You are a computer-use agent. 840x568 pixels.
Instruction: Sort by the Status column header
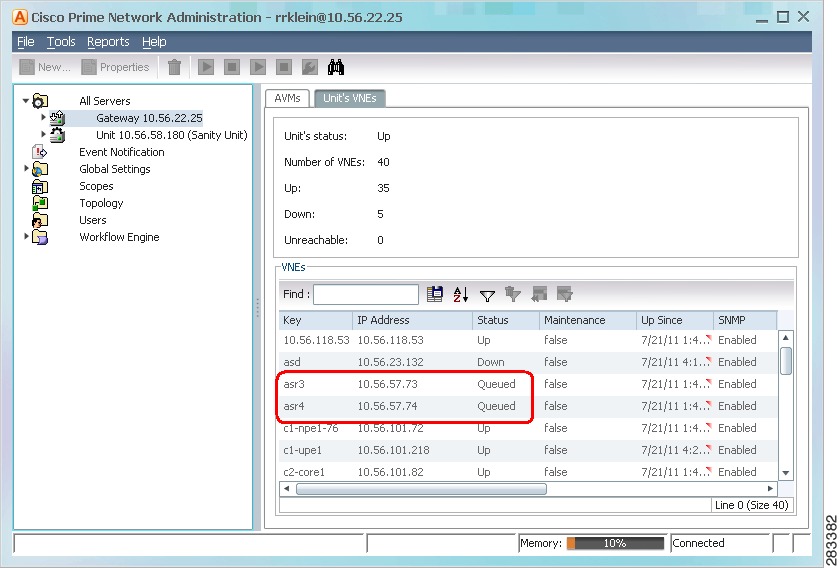(506, 320)
